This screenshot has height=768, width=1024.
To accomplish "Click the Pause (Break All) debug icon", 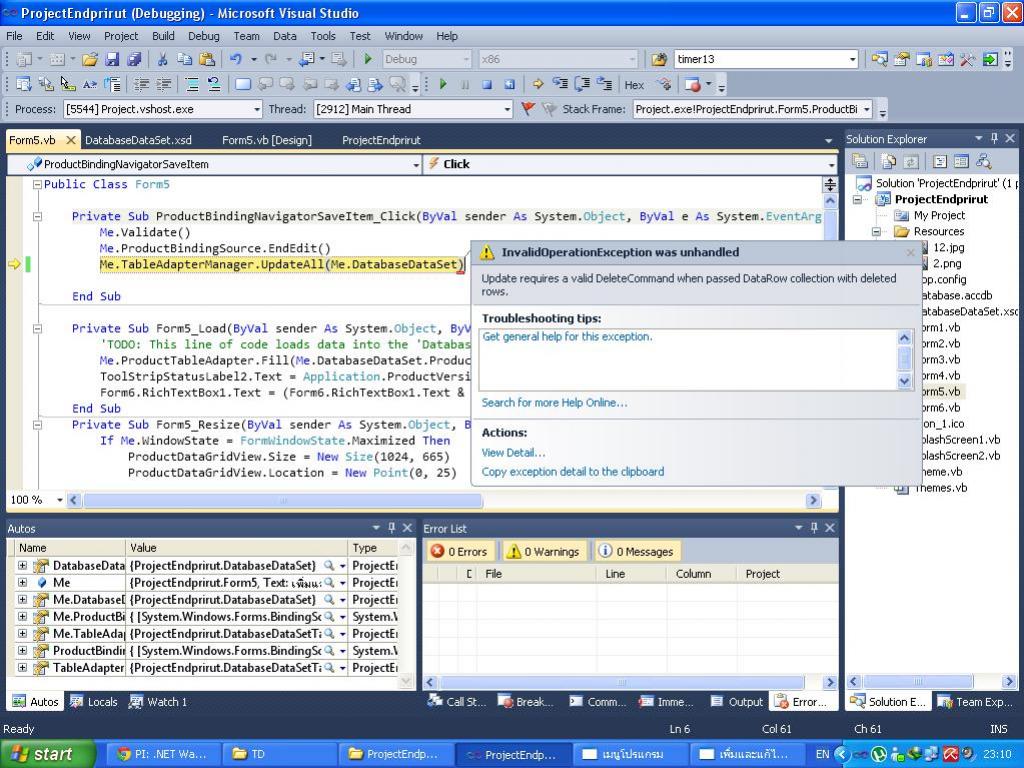I will click(x=465, y=85).
